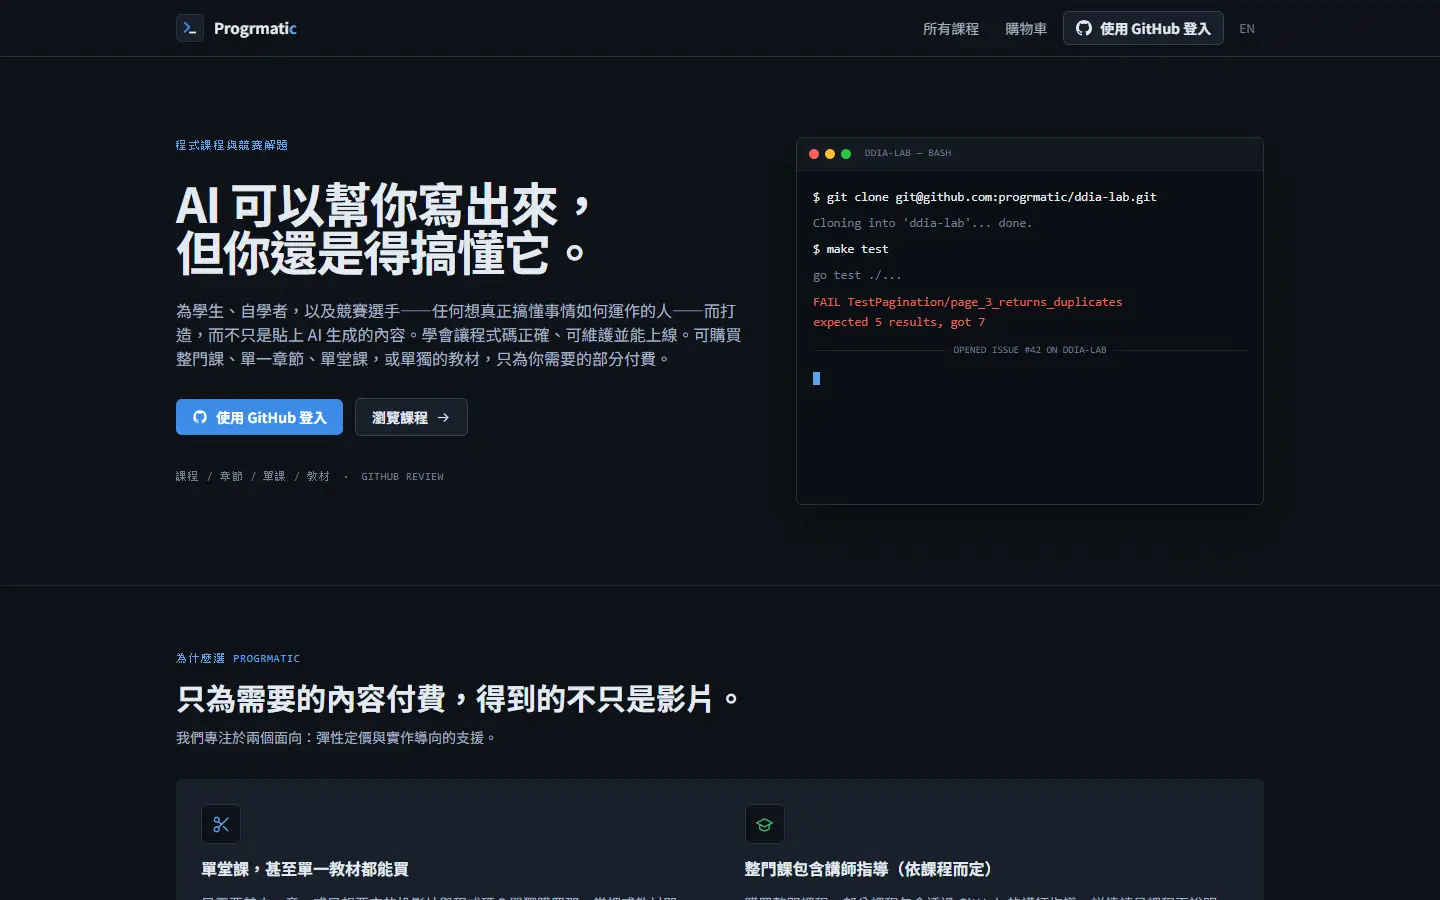Click the 程式課程與競賽解題 tagline
This screenshot has height=900, width=1440.
(x=232, y=145)
